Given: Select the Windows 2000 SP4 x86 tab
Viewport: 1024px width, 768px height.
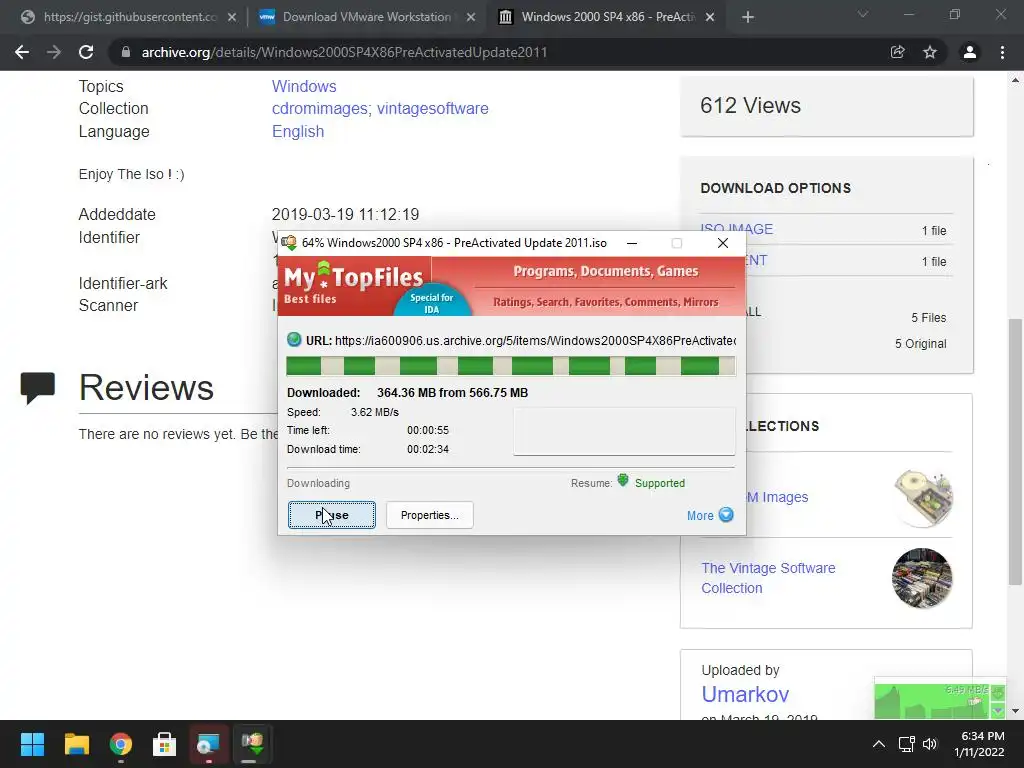Looking at the screenshot, I should tap(607, 17).
